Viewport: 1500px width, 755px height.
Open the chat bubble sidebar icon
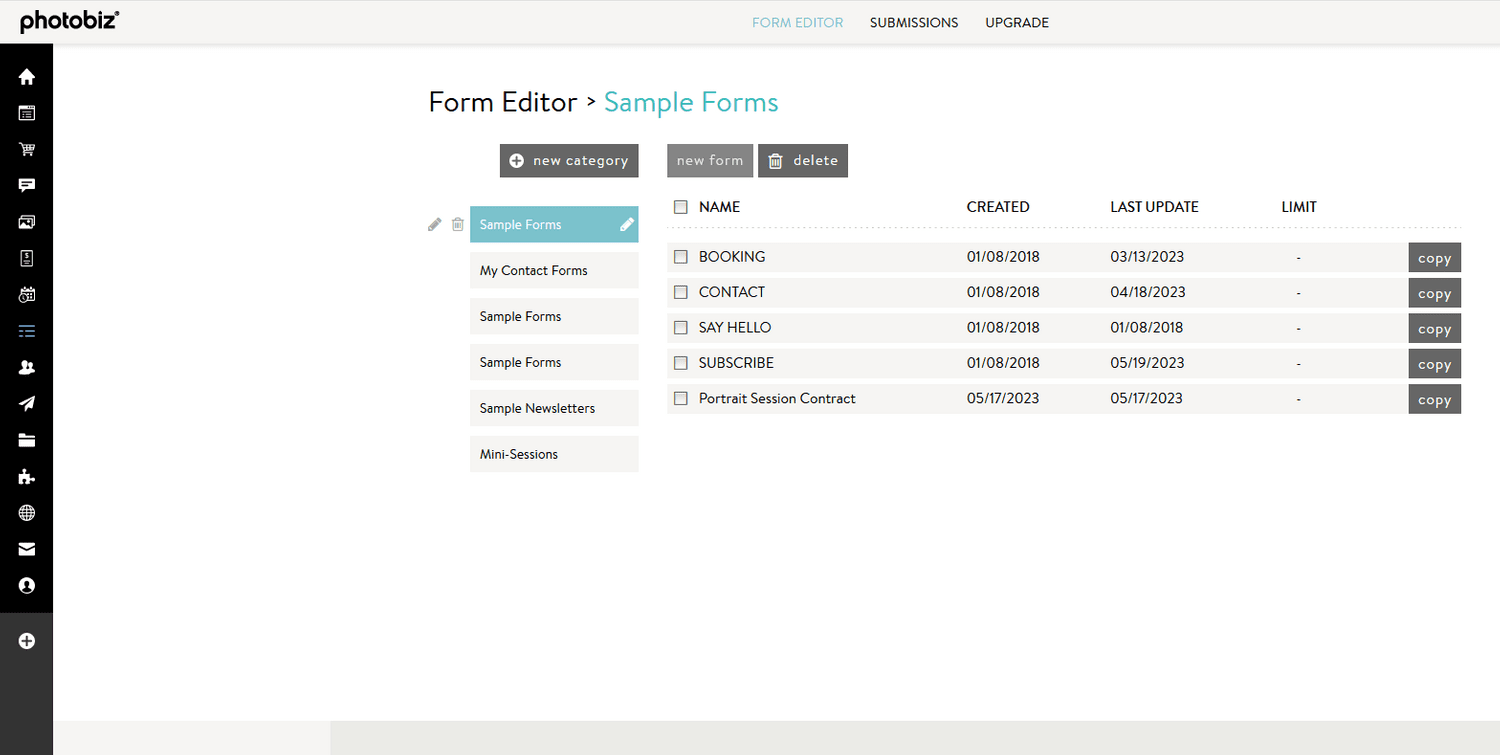27,186
